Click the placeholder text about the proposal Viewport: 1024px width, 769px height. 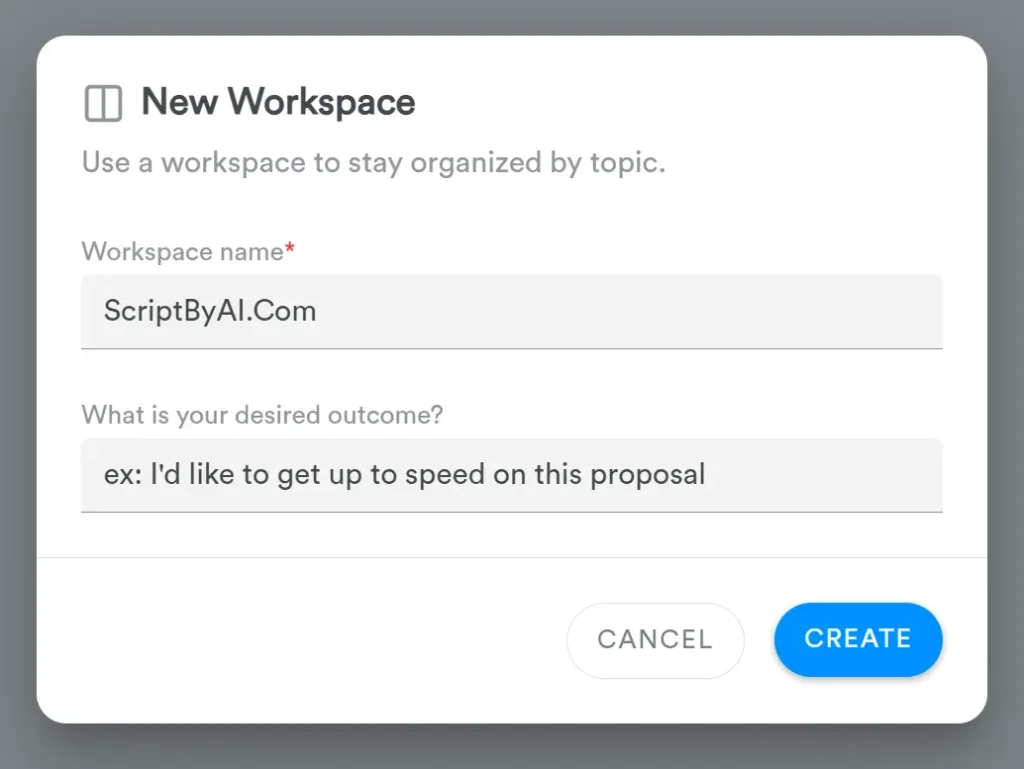[x=404, y=474]
